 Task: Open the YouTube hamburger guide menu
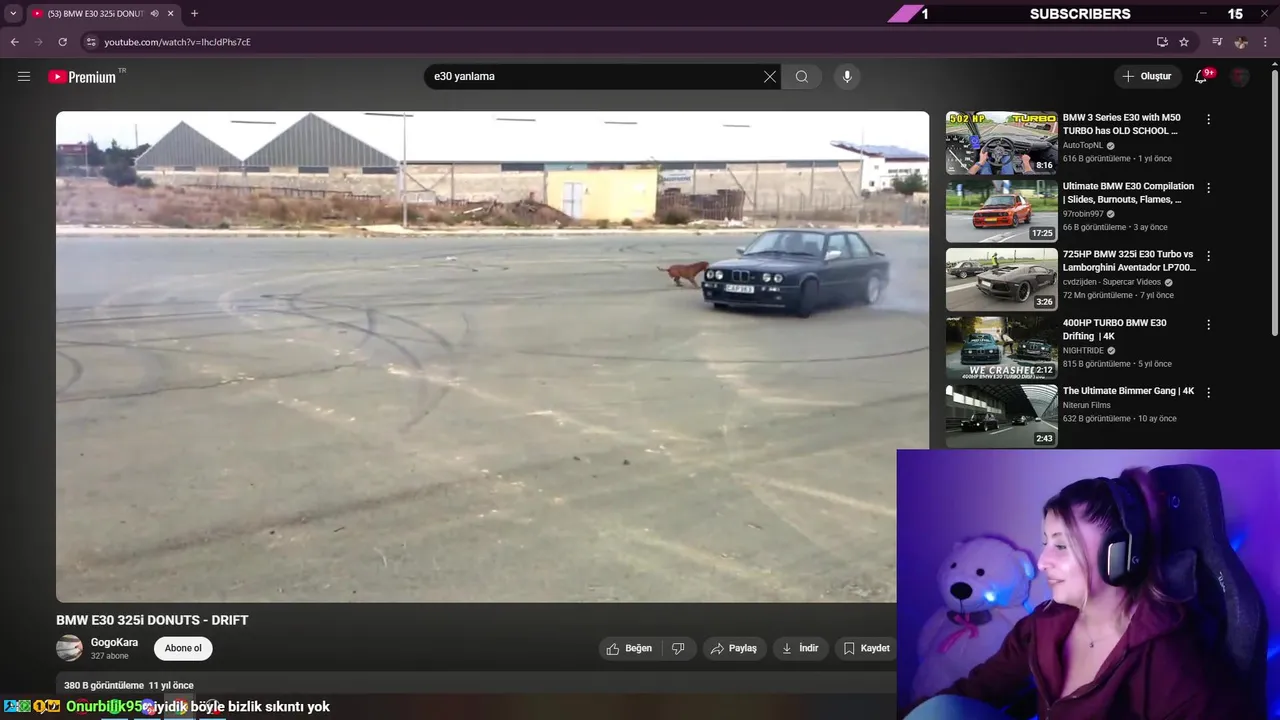tap(24, 76)
